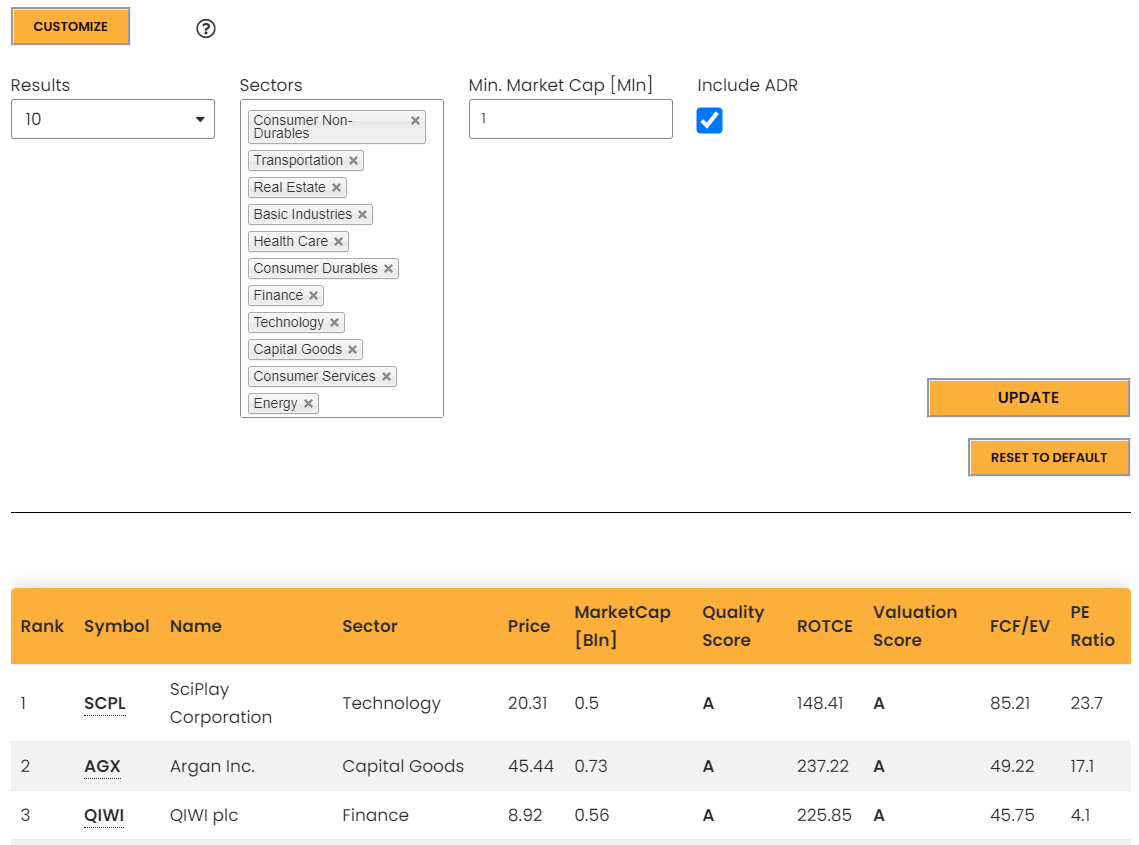Screen dimensions: 1139x845
Task: Click the Price column header
Action: [x=529, y=626]
